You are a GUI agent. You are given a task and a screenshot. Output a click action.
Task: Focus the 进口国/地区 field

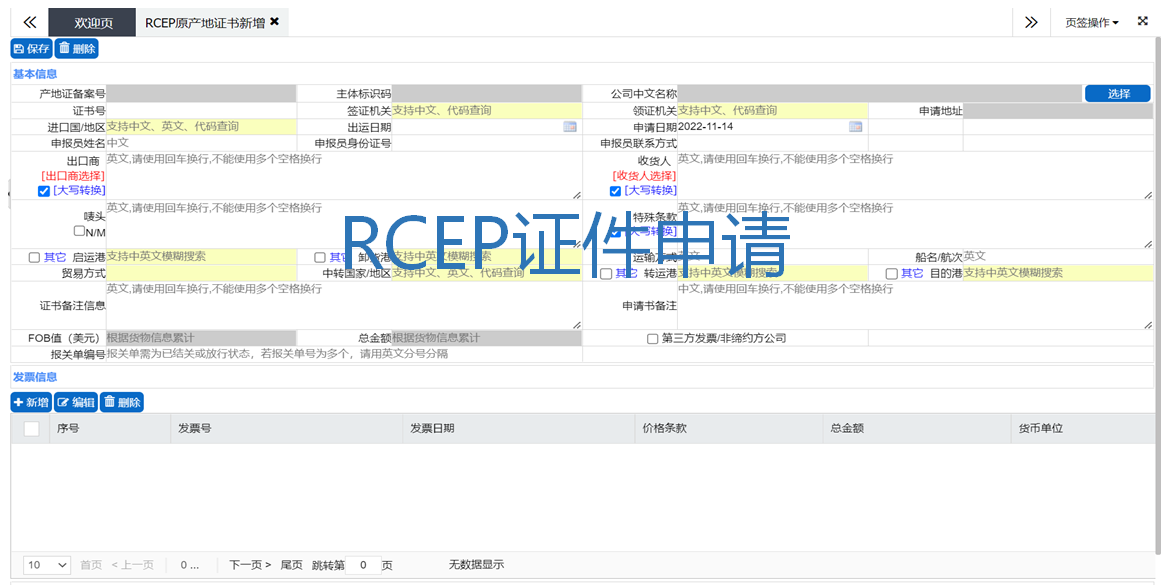coord(201,127)
